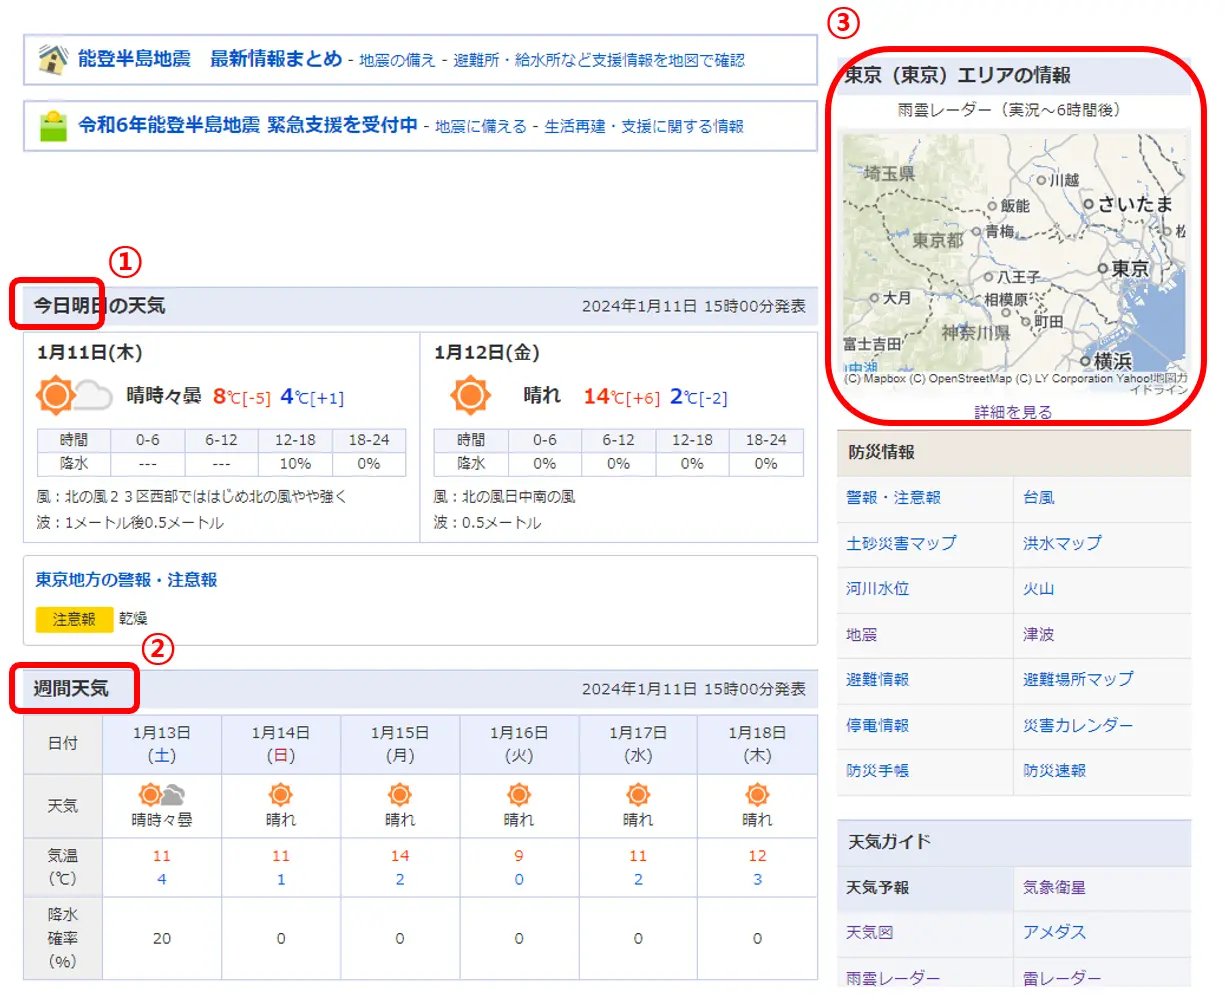Viewport: 1225px width, 1007px height.
Task: Open 避難場所マップ link
Action: click(x=1078, y=680)
